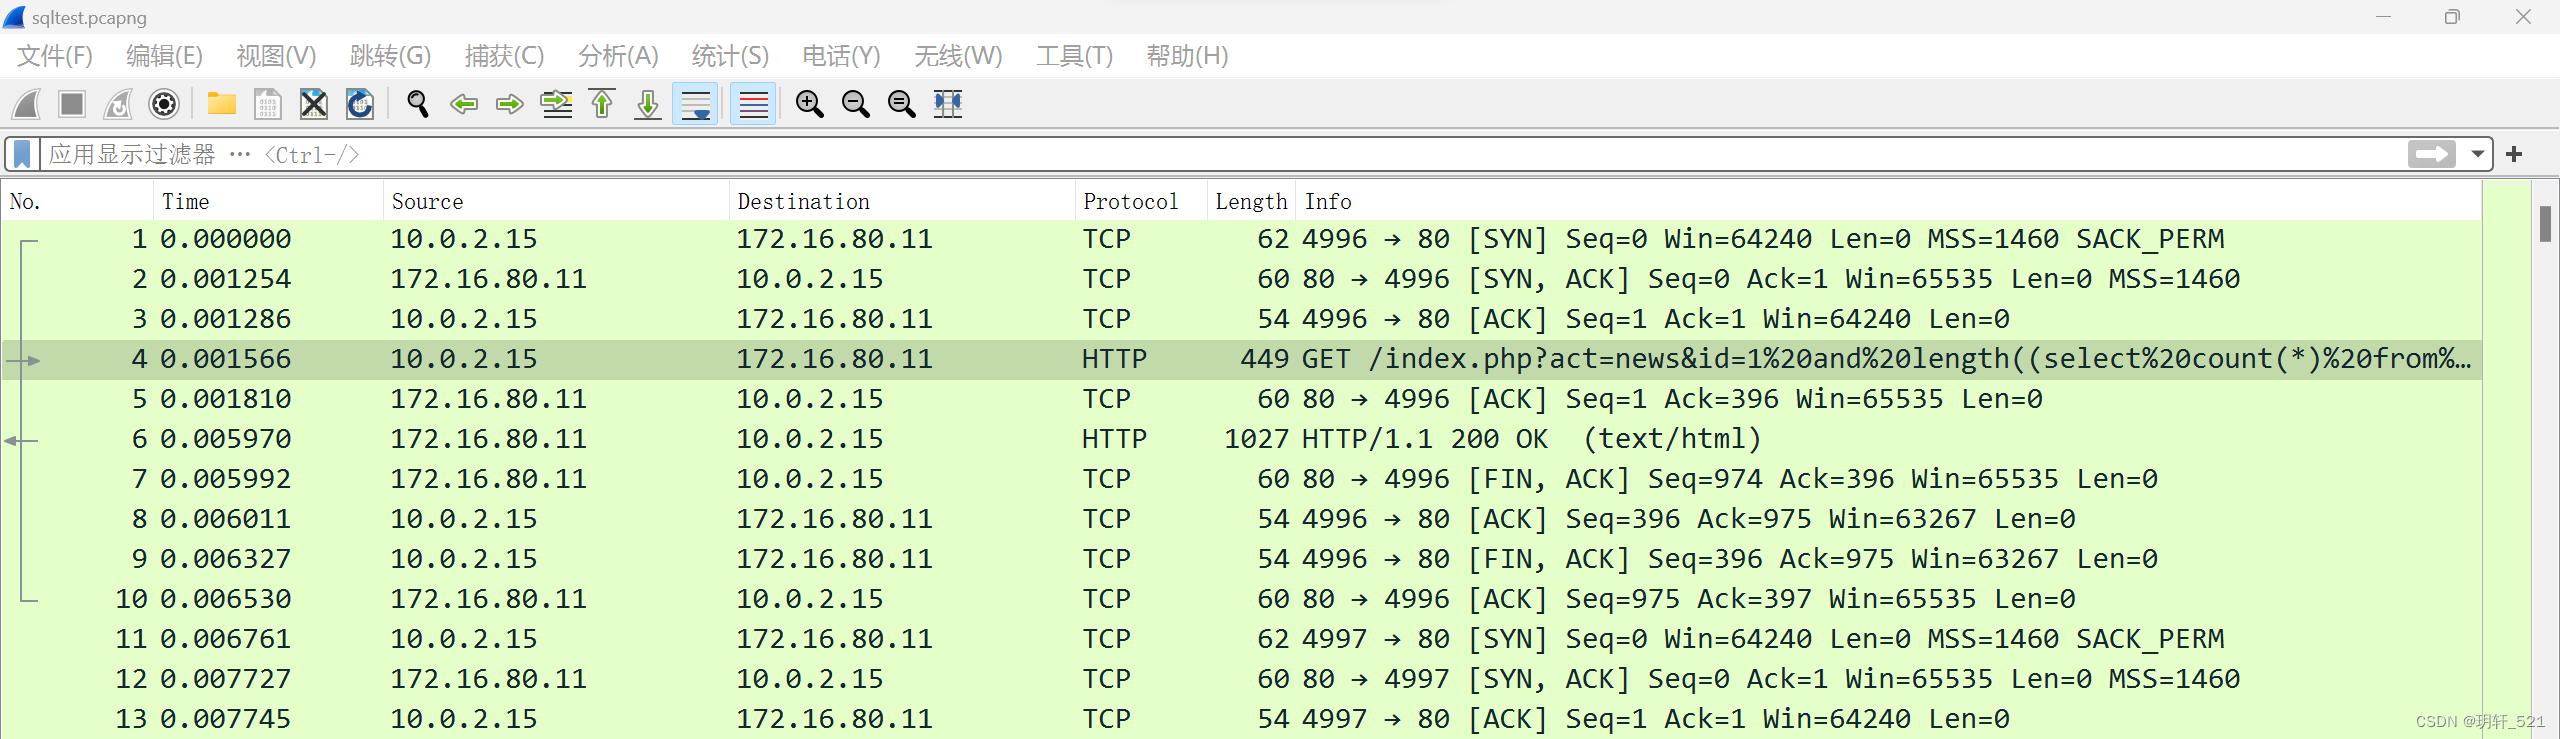Sort by the Protocol column header
The height and width of the screenshot is (739, 2560).
[x=1141, y=201]
